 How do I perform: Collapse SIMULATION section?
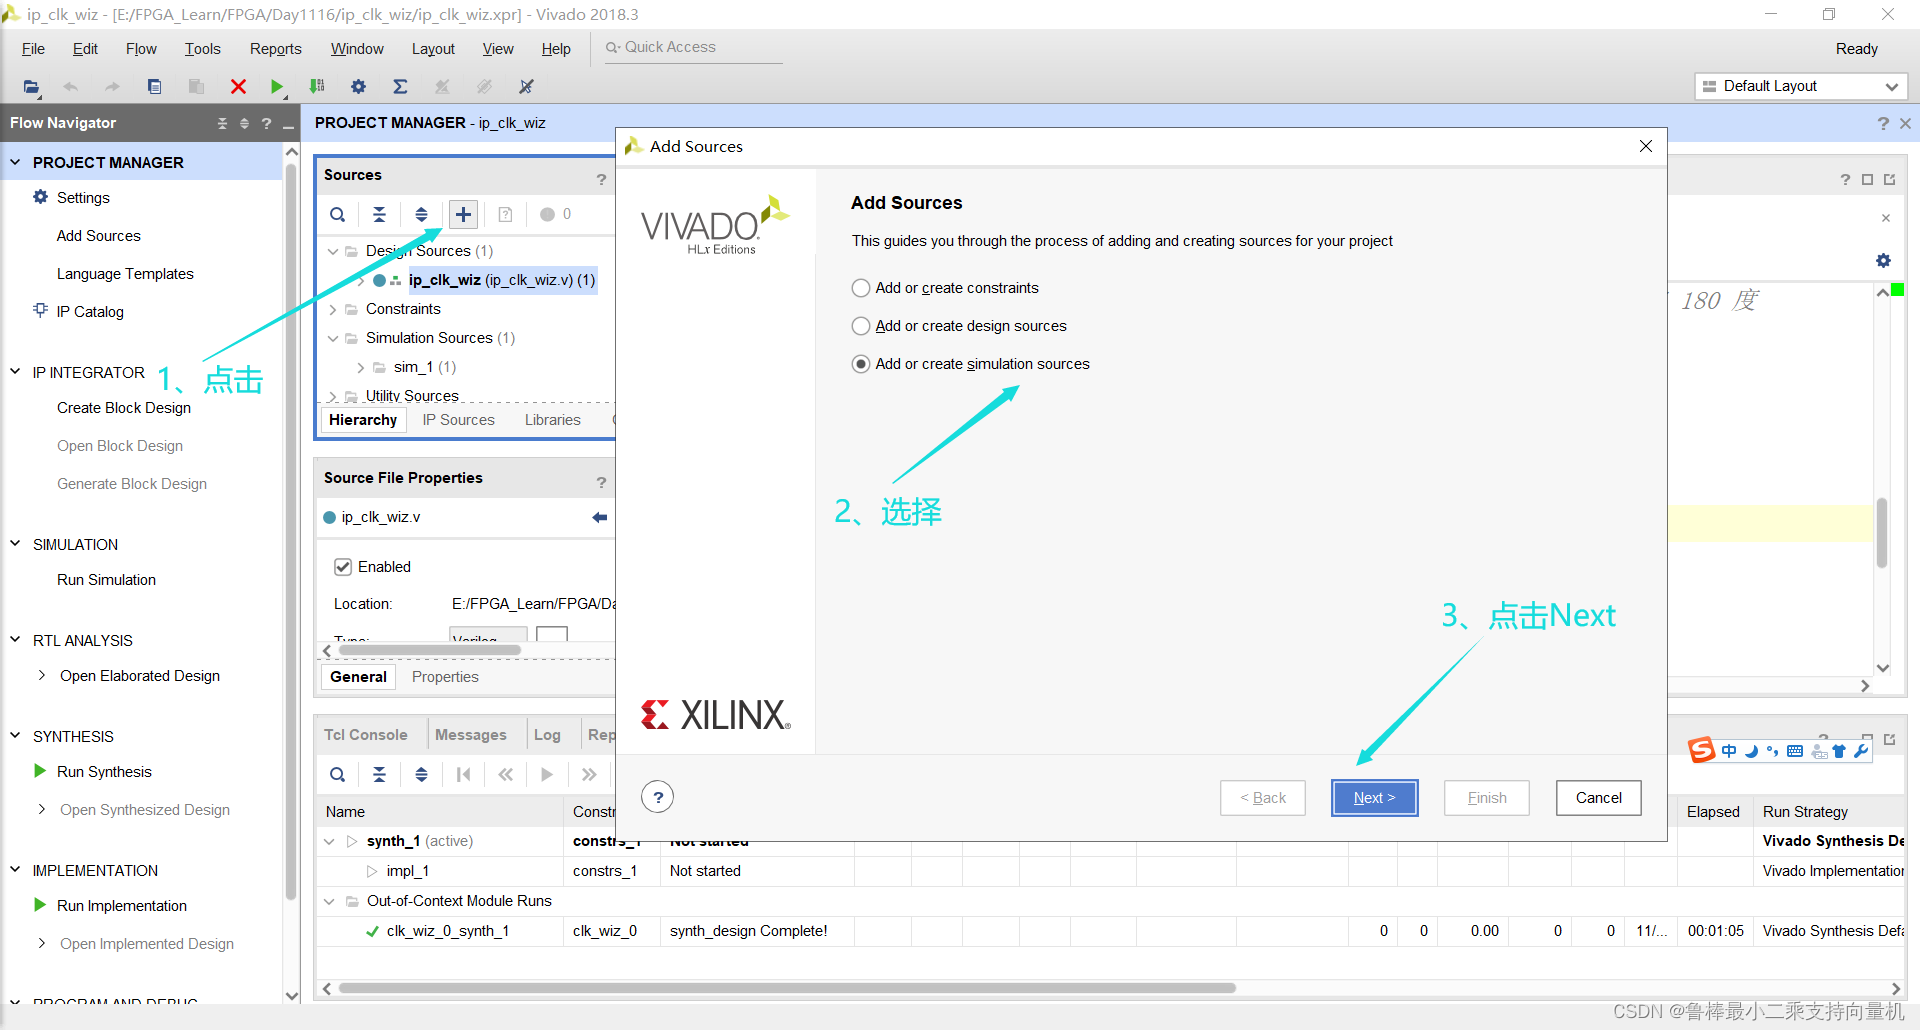[15, 544]
